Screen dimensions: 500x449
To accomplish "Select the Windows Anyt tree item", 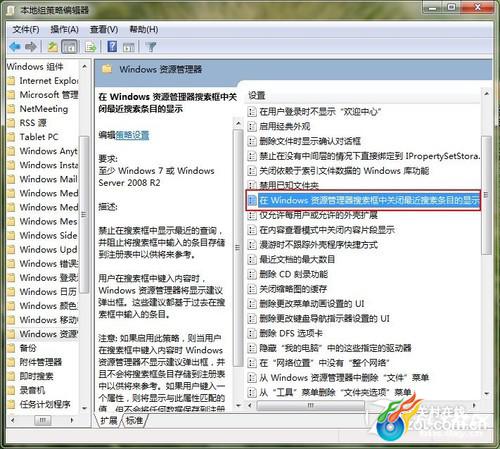I will coord(48,151).
